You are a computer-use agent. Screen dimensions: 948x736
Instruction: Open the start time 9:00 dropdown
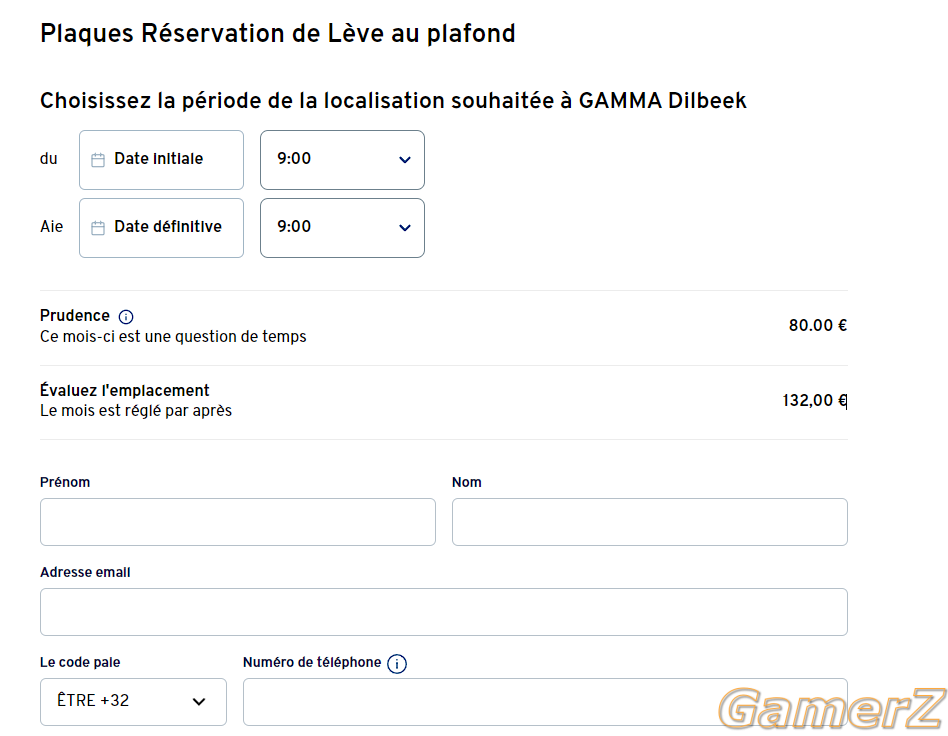click(342, 160)
